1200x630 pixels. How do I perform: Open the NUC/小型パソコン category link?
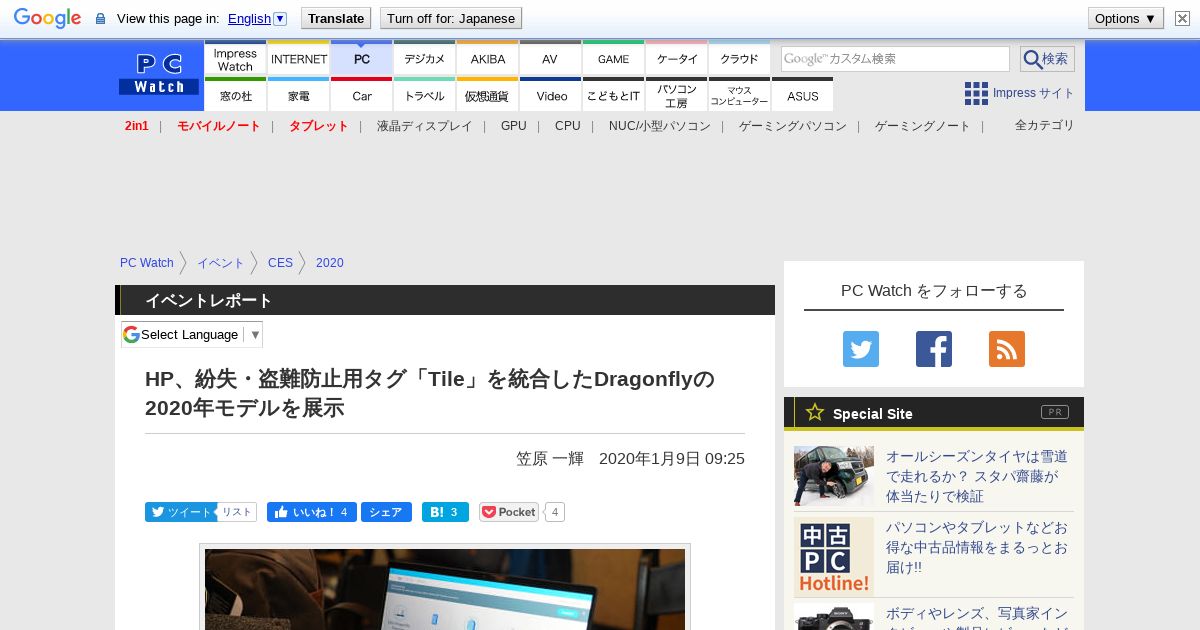(660, 126)
